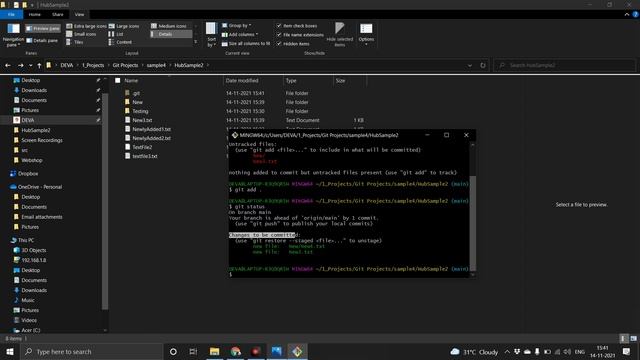Refresh the folder view
Image resolution: width=640 pixels, height=360 pixels.
click(483, 65)
